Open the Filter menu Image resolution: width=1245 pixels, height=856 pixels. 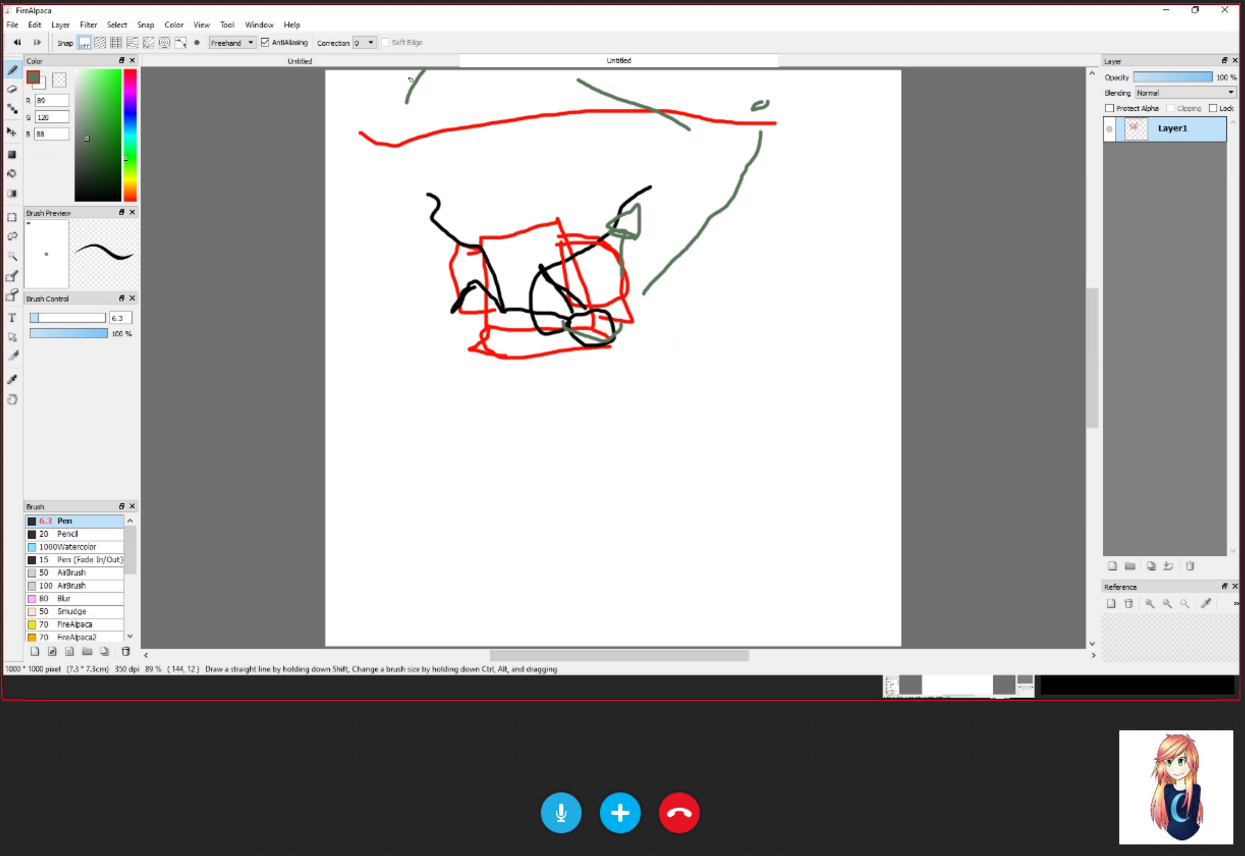coord(89,25)
